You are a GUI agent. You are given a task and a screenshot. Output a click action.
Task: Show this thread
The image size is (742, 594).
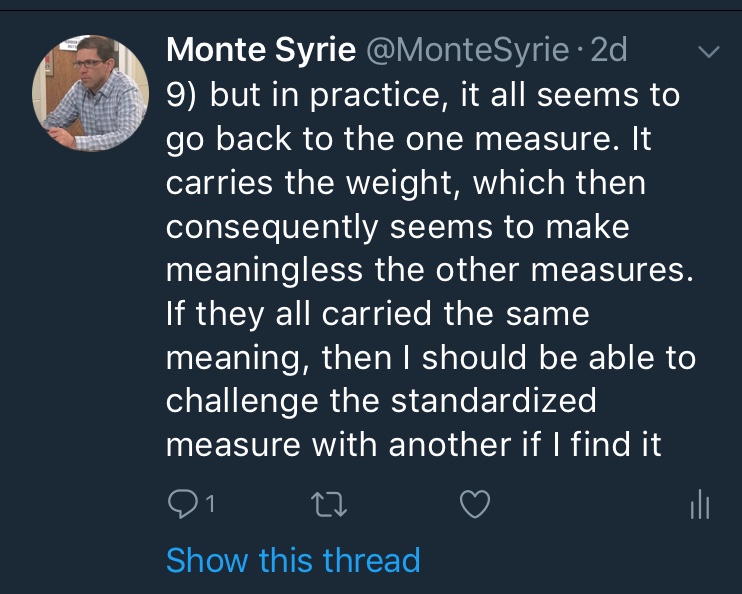pyautogui.click(x=292, y=560)
